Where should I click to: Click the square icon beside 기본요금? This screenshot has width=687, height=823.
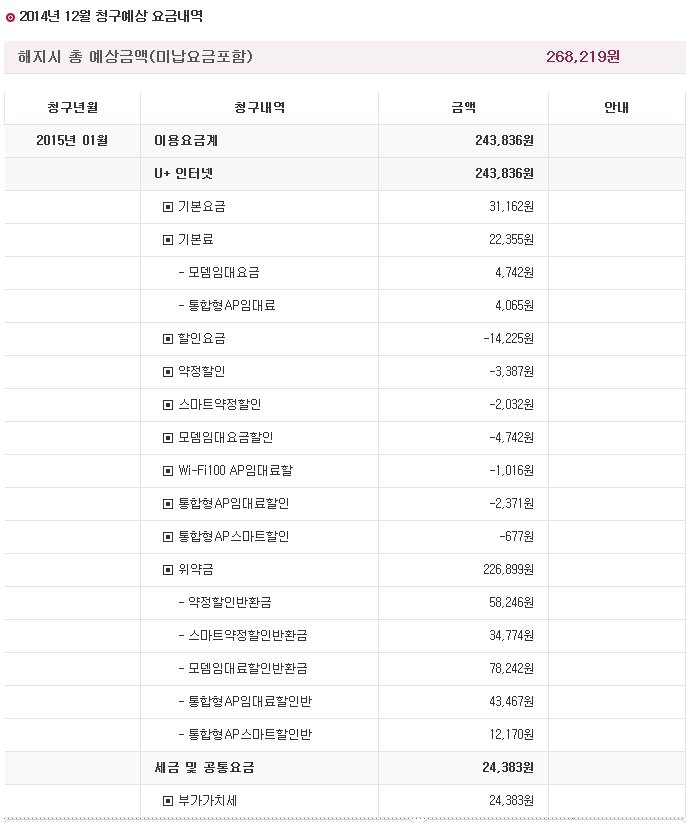point(168,207)
